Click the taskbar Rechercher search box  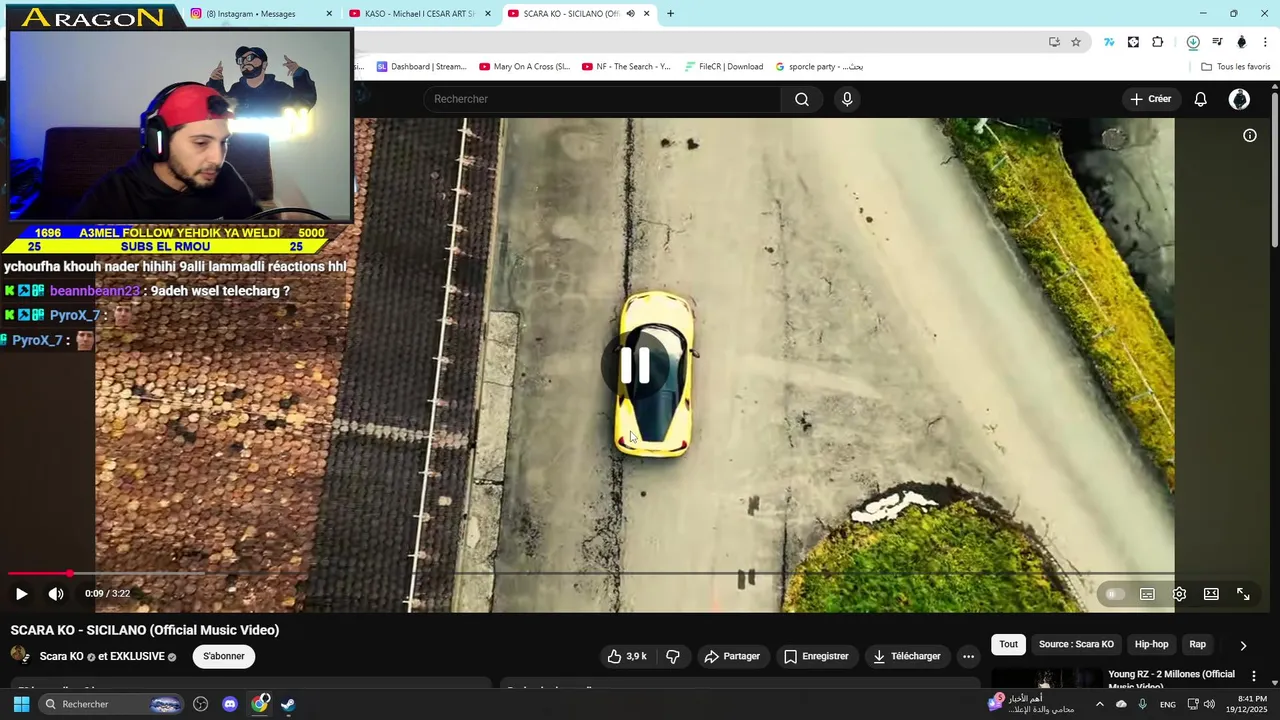point(113,704)
